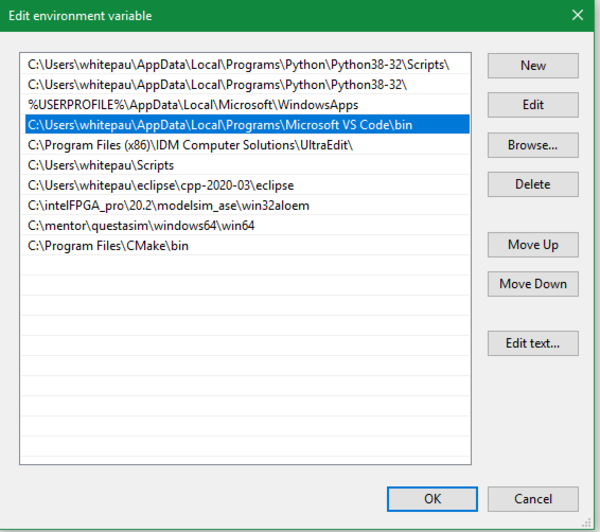Select the CMake\bin path entry
600x532 pixels.
click(x=108, y=245)
